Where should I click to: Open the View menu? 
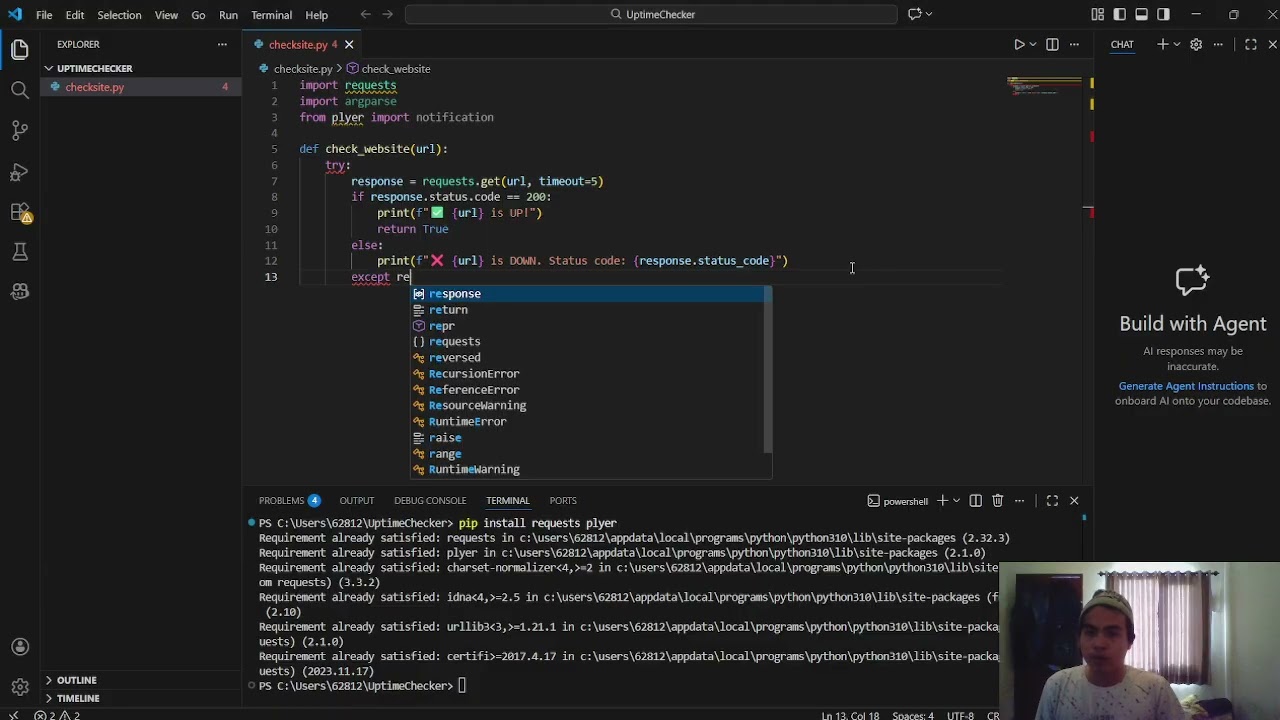pyautogui.click(x=166, y=15)
